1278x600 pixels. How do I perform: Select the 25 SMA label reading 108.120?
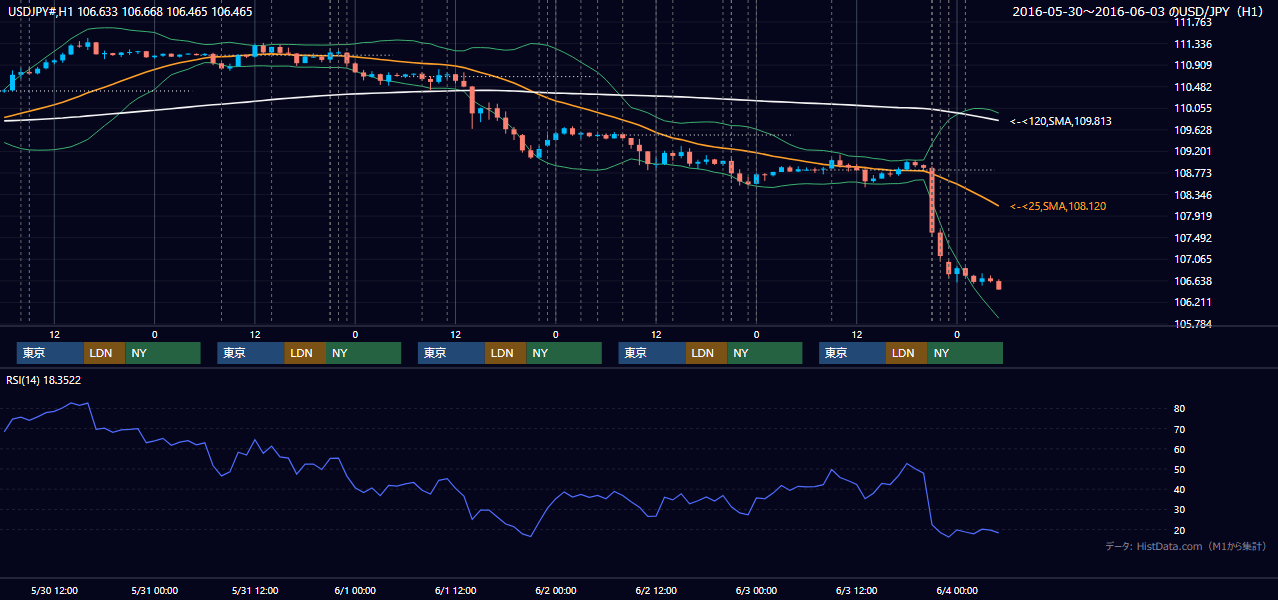[1058, 206]
